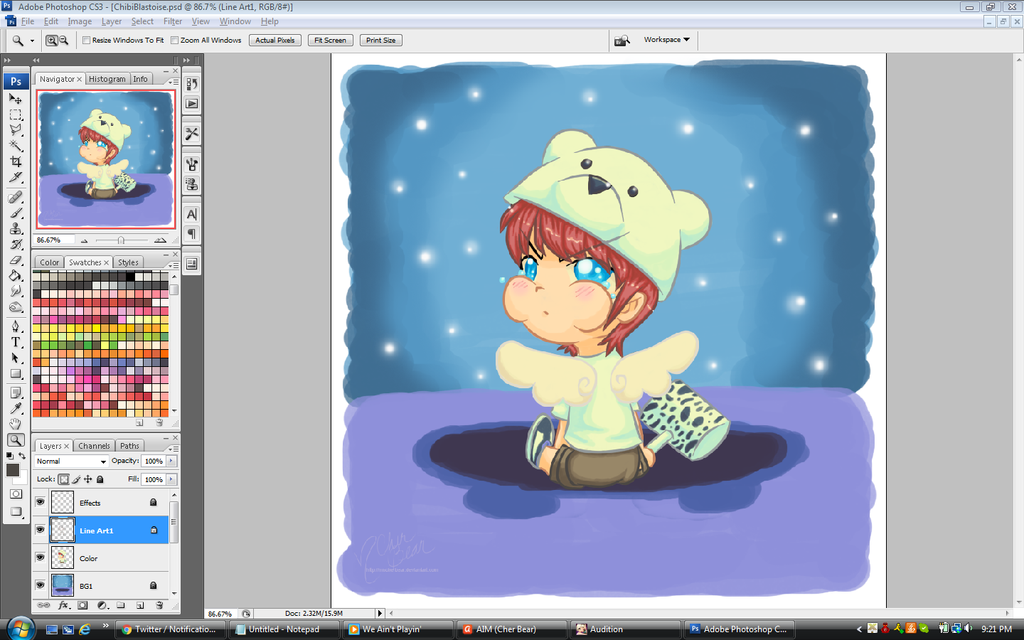This screenshot has height=640, width=1024.
Task: Check the Zoom All Windows option
Action: (174, 41)
